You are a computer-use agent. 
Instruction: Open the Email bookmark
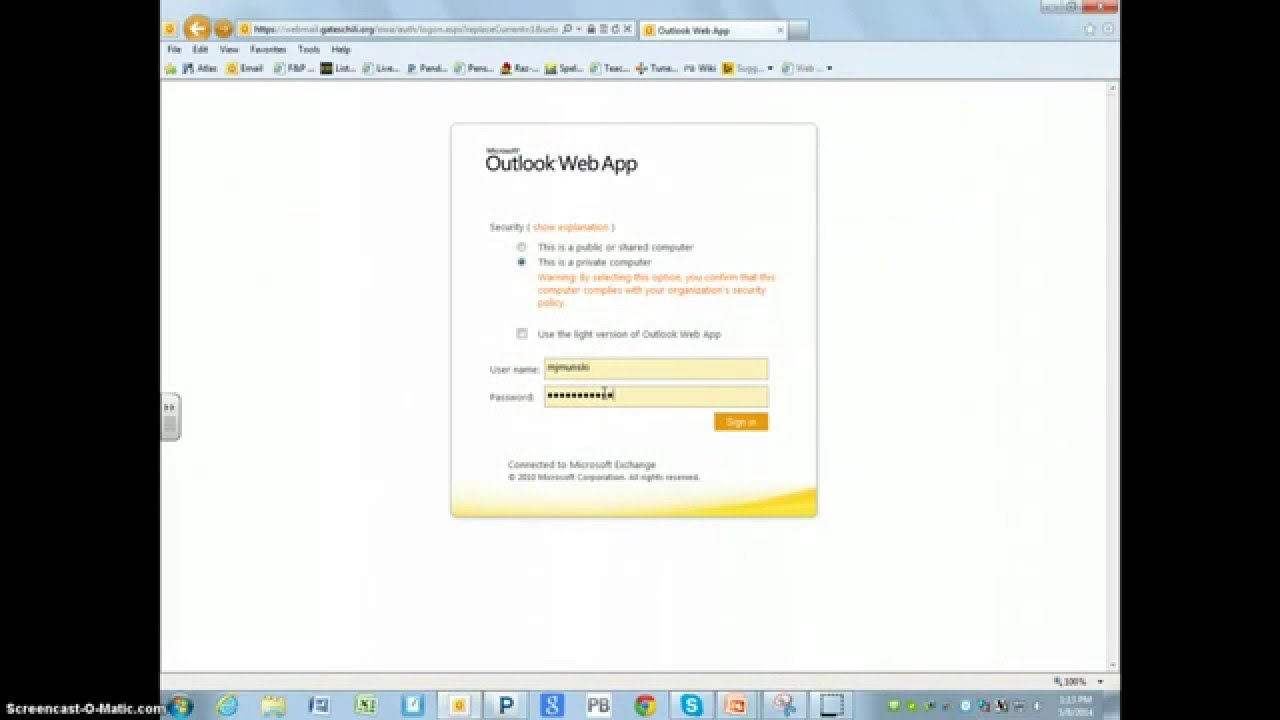pos(245,68)
